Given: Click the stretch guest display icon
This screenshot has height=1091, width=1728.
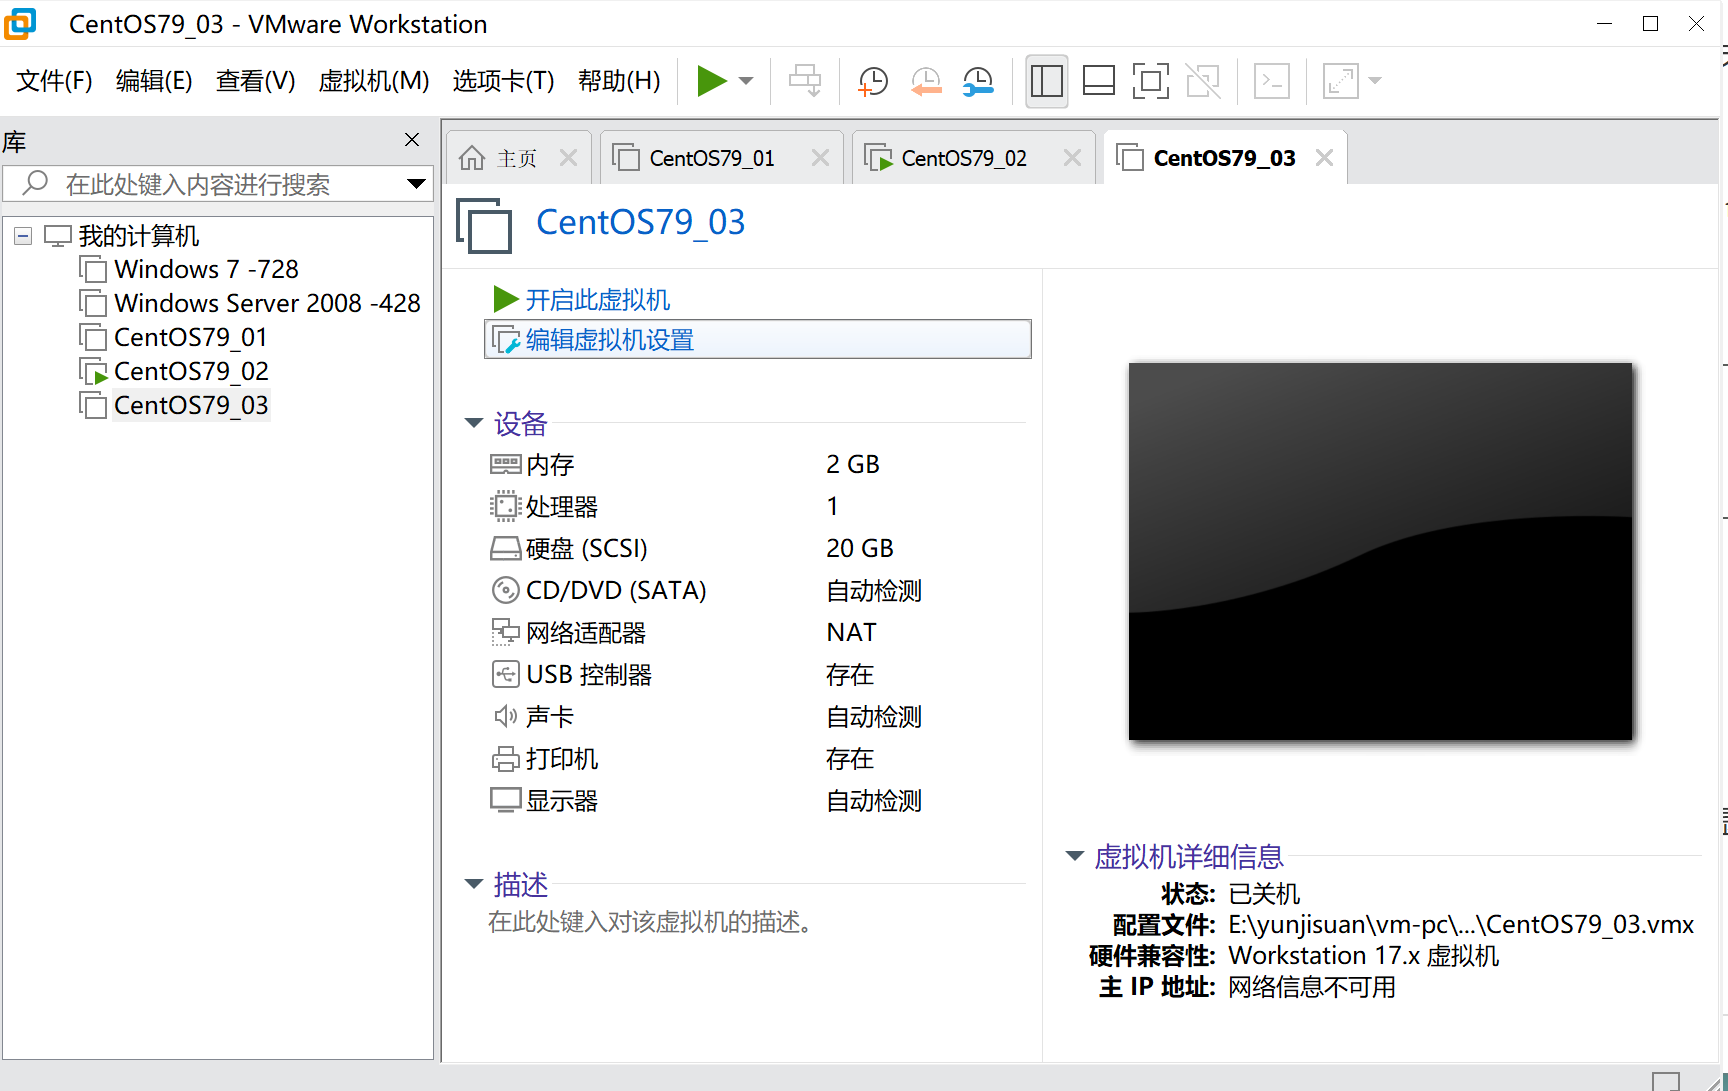Looking at the screenshot, I should [x=1340, y=81].
